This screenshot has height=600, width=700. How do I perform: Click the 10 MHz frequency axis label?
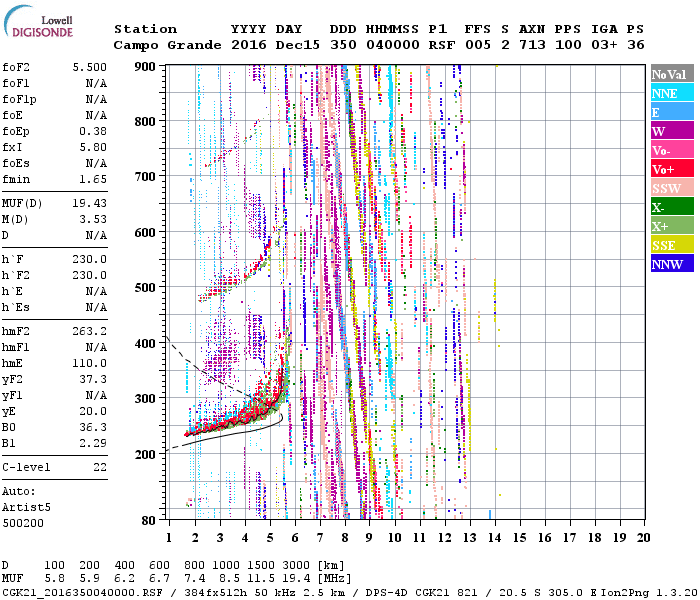tap(395, 538)
